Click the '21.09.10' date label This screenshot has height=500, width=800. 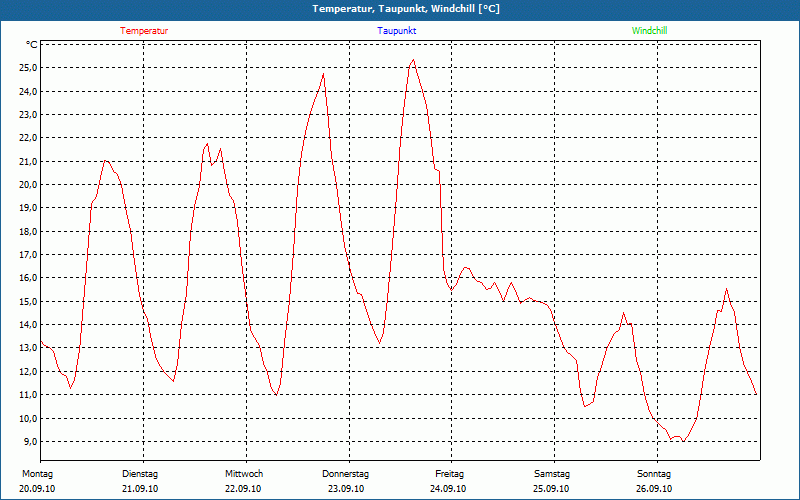point(140,489)
